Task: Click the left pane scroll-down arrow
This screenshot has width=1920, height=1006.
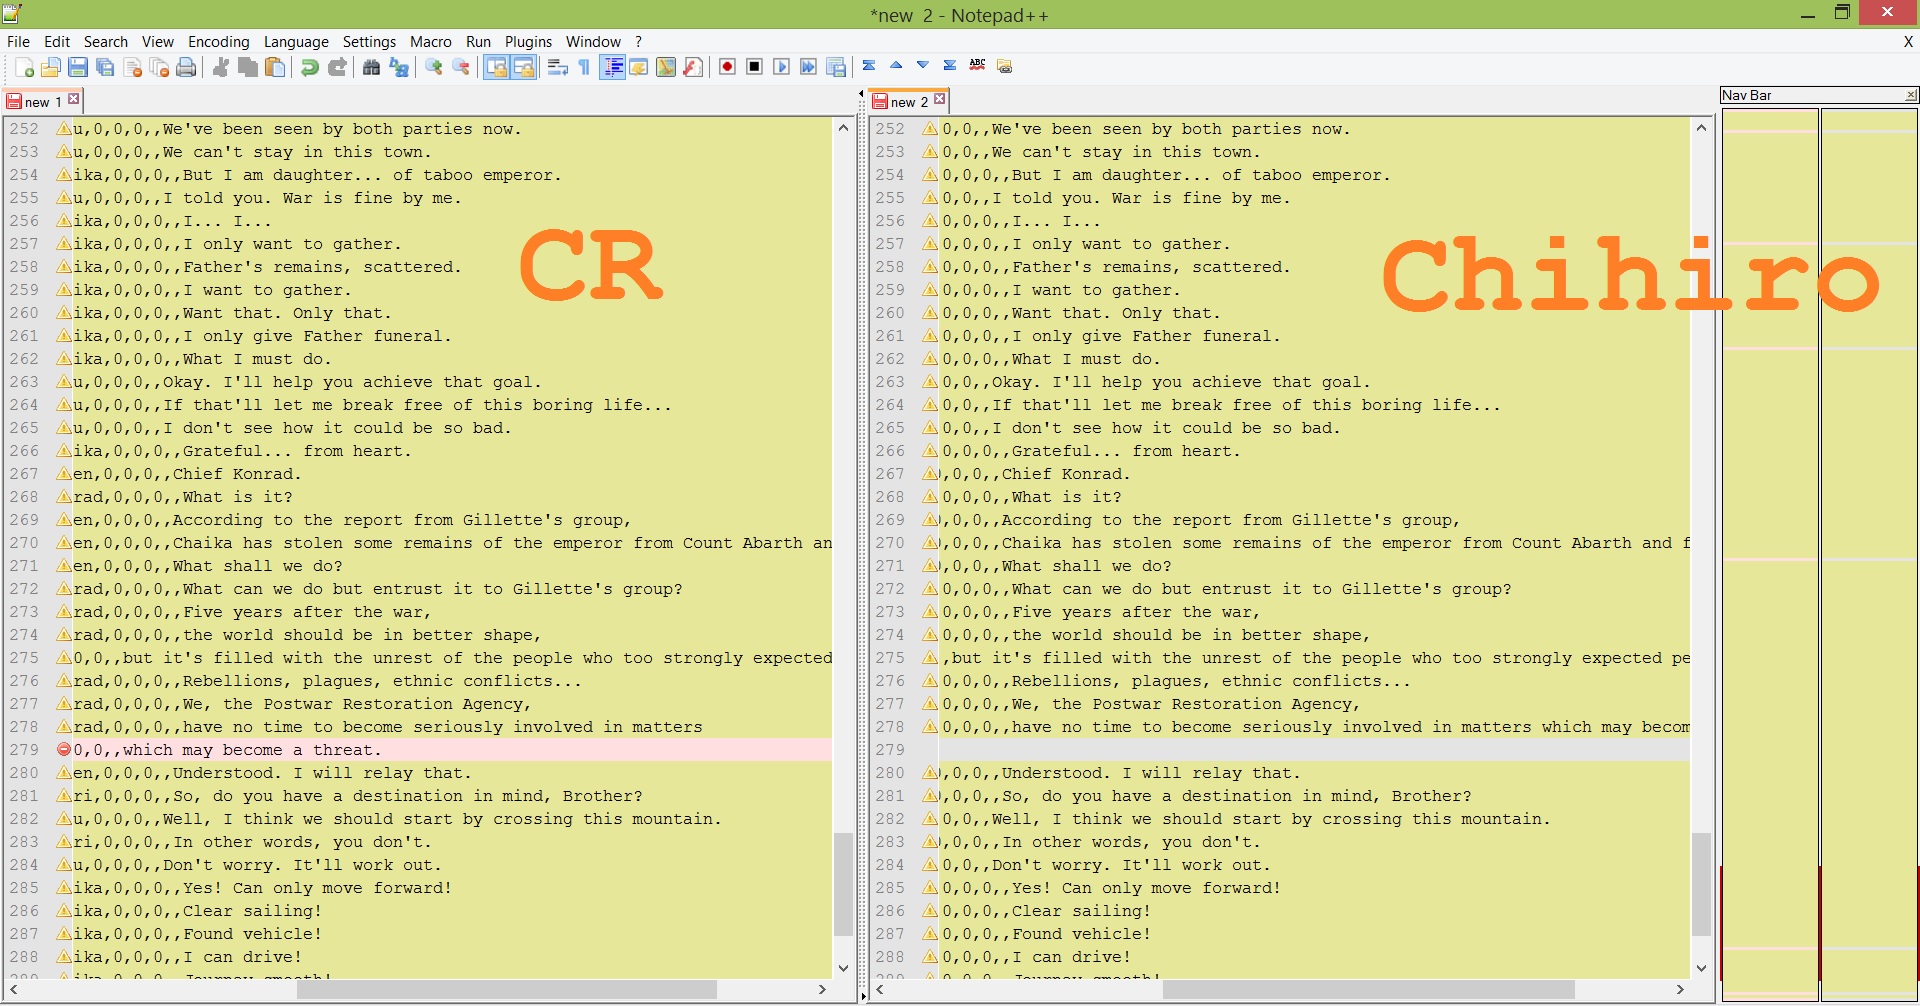Action: (843, 968)
